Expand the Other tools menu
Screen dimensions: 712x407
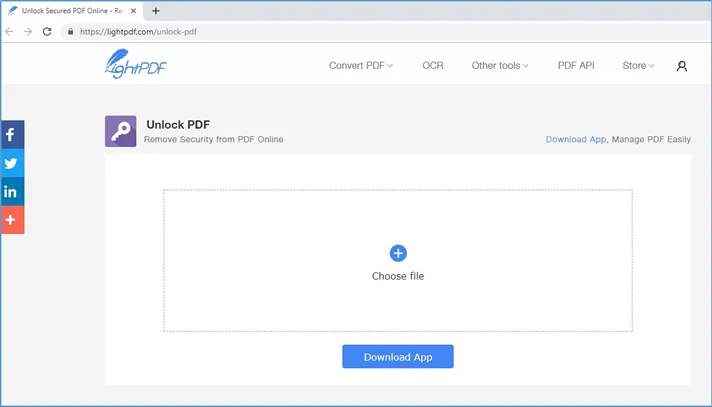tap(499, 65)
